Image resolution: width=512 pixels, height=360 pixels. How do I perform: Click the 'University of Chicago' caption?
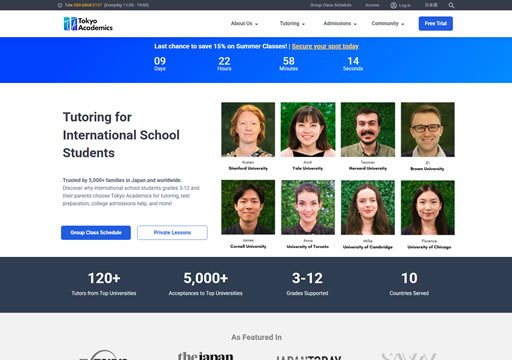click(429, 247)
